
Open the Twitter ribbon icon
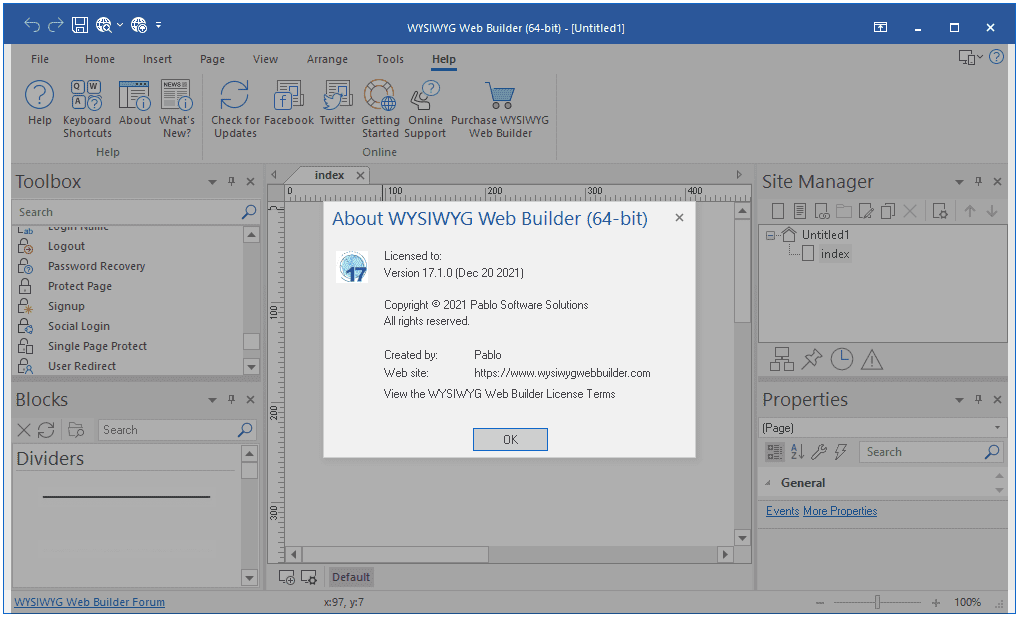coord(337,103)
